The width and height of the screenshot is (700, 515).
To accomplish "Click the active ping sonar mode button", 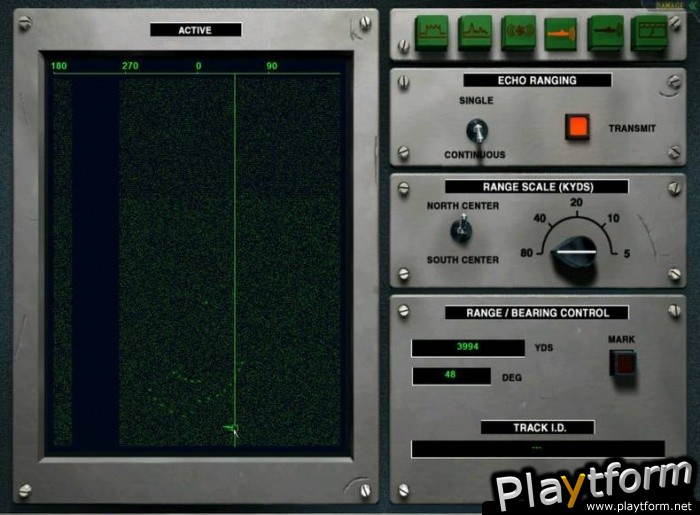I will tap(518, 34).
